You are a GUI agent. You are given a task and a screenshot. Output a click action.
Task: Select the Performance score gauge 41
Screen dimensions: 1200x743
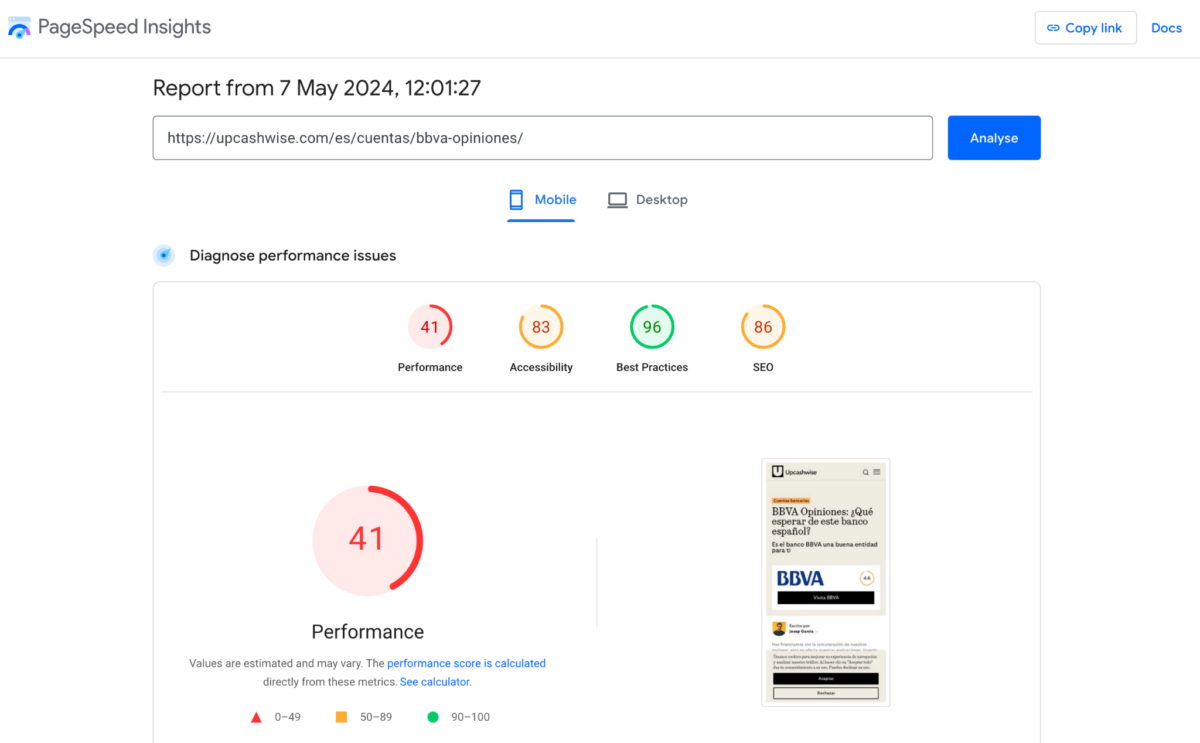click(x=430, y=327)
